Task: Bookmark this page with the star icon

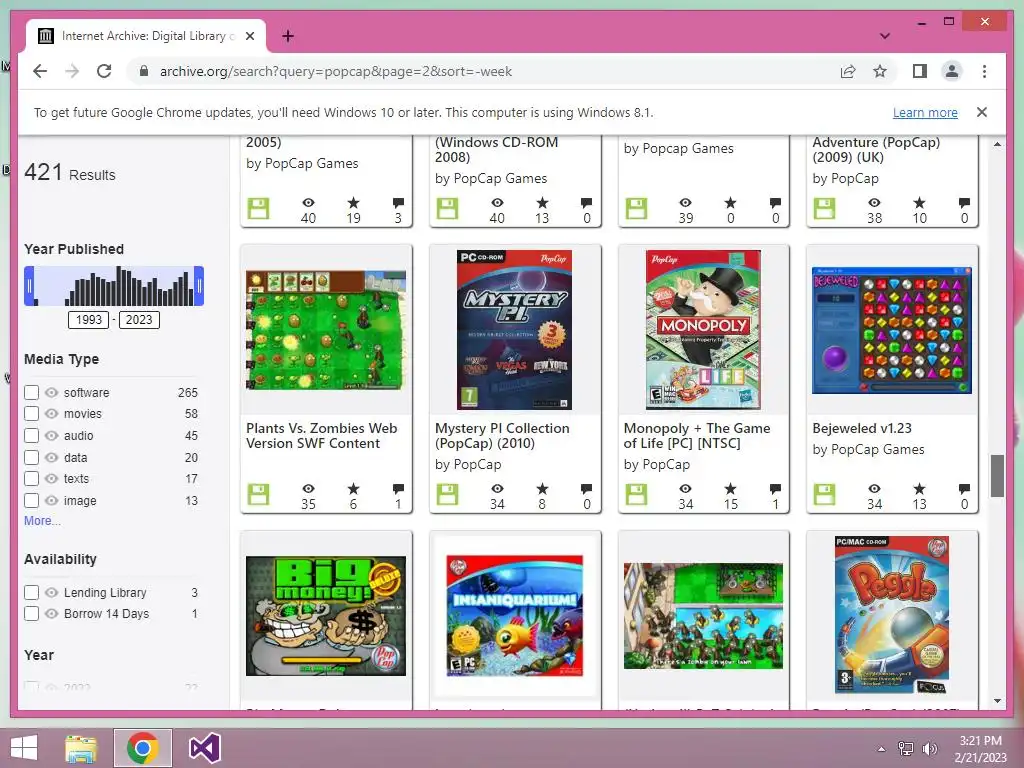Action: (880, 71)
